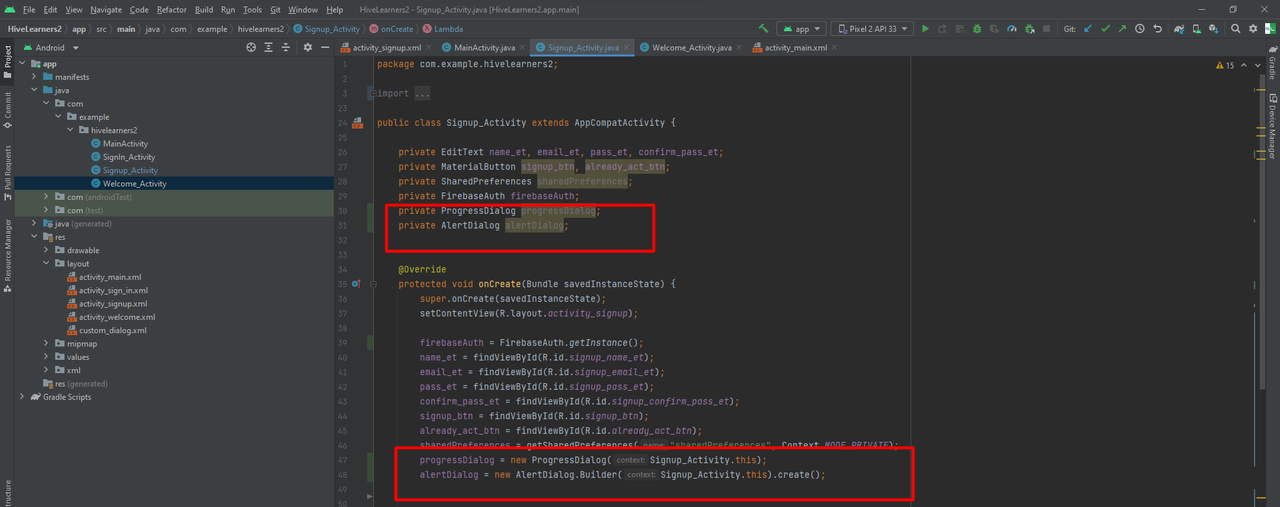The height and width of the screenshot is (507, 1280).
Task: Click the Git rollback undo arrow
Action: click(1157, 29)
